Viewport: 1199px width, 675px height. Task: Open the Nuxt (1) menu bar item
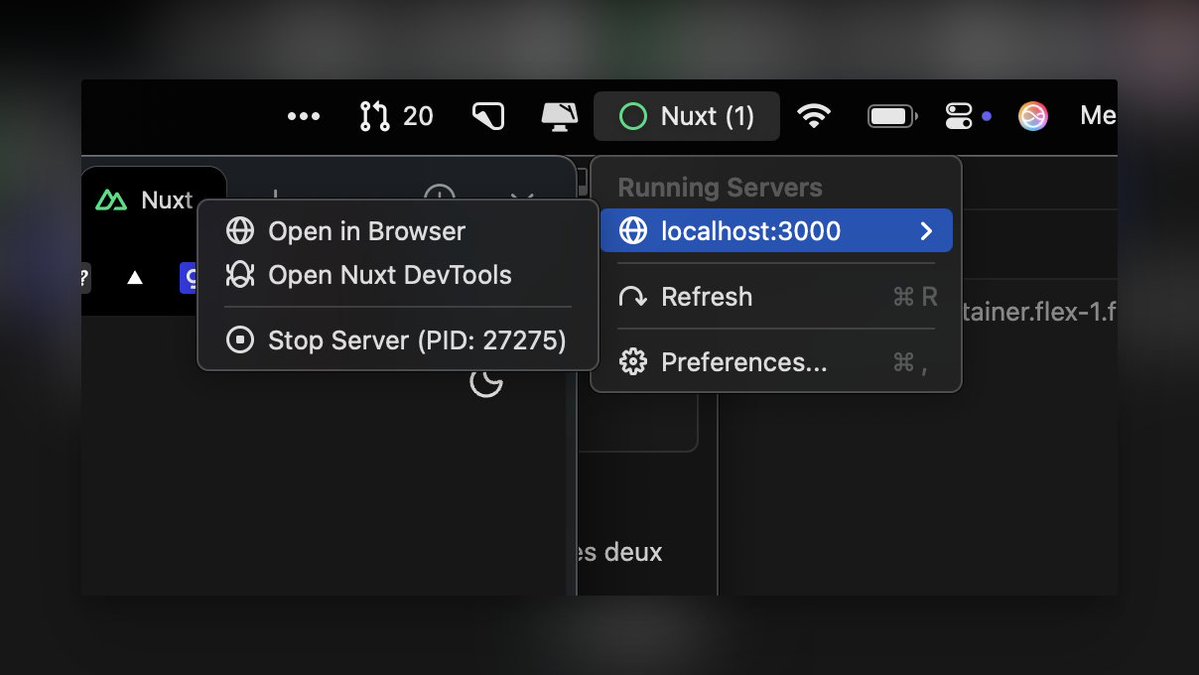point(686,116)
